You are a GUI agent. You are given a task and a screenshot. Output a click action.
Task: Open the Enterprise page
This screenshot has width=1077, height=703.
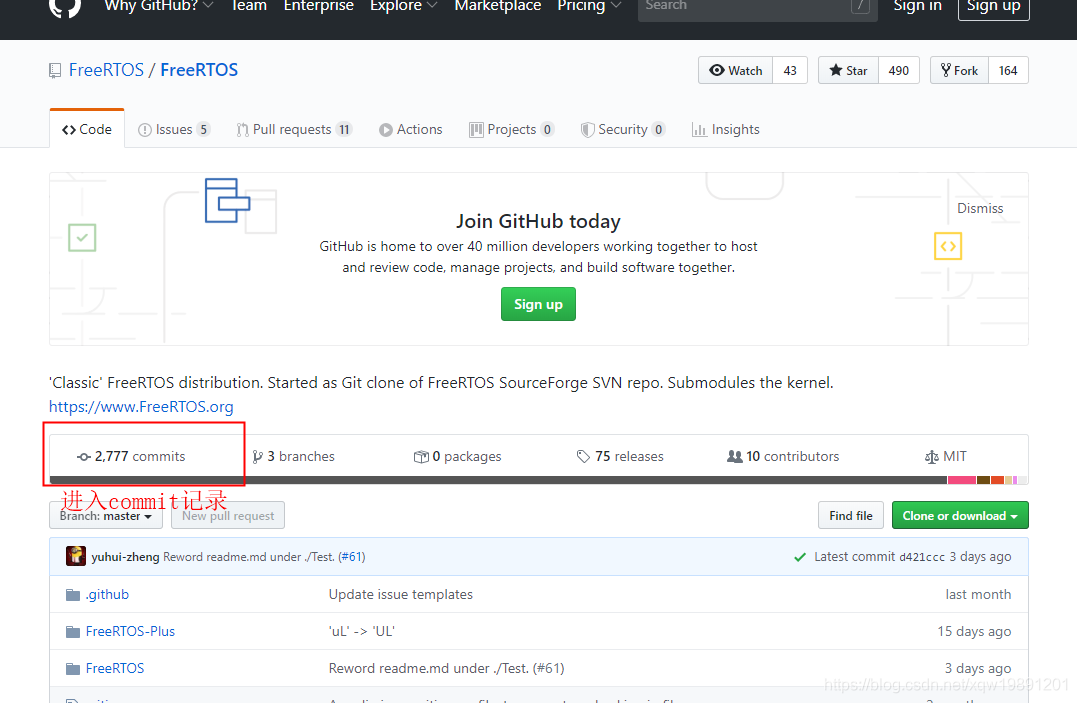(x=319, y=6)
